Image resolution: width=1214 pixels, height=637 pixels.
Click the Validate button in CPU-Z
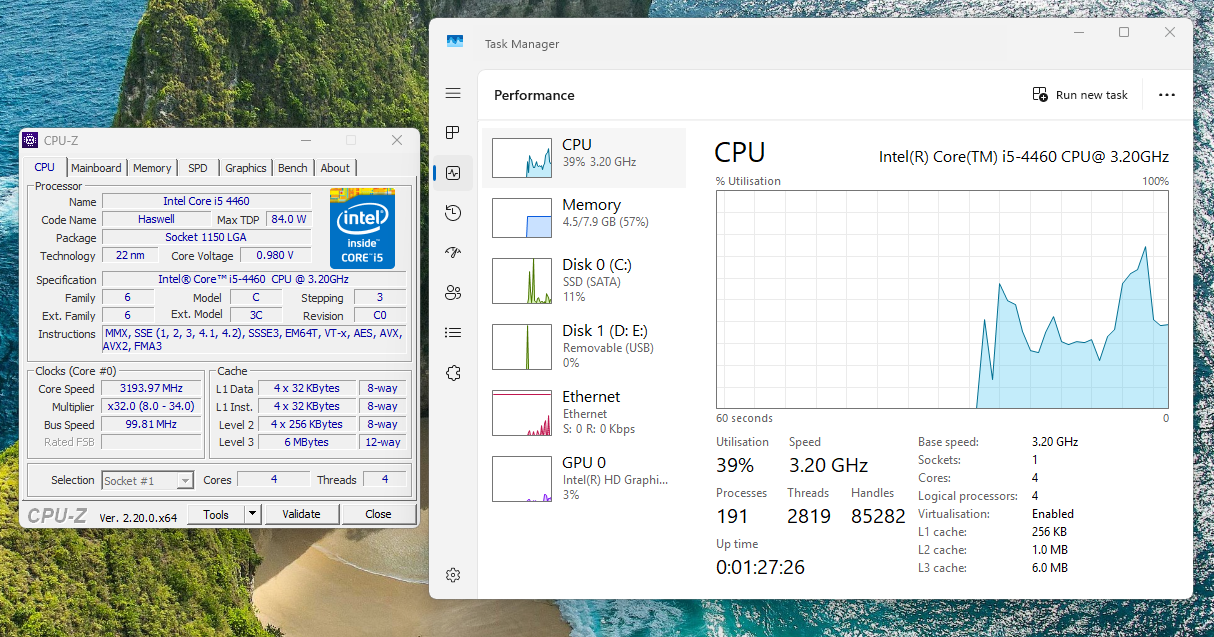click(301, 515)
